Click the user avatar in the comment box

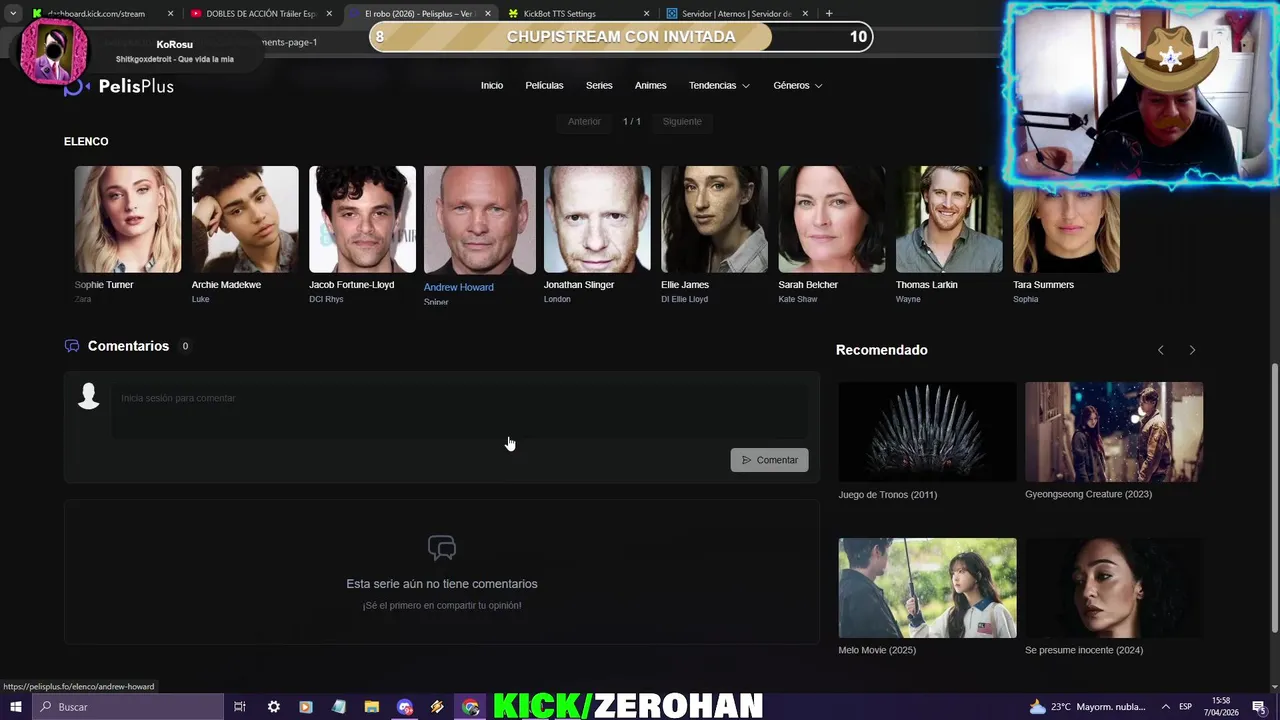89,396
